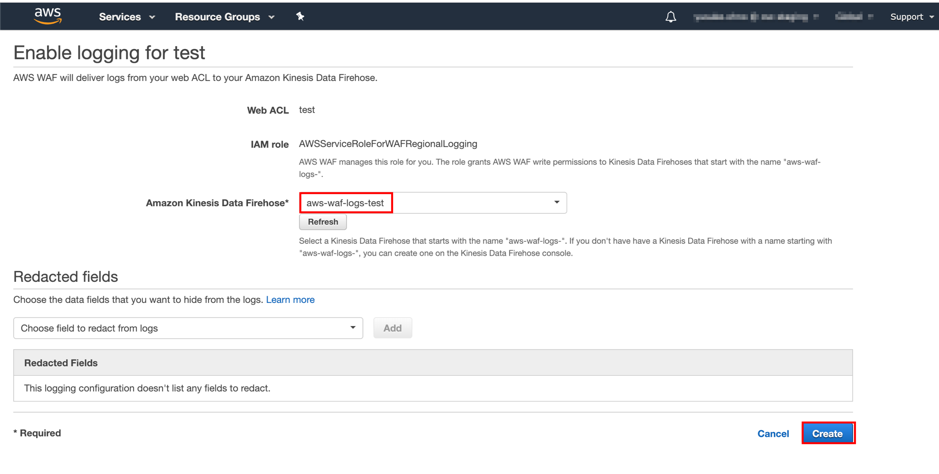
Task: Open the Resource Groups menu
Action: click(x=225, y=17)
